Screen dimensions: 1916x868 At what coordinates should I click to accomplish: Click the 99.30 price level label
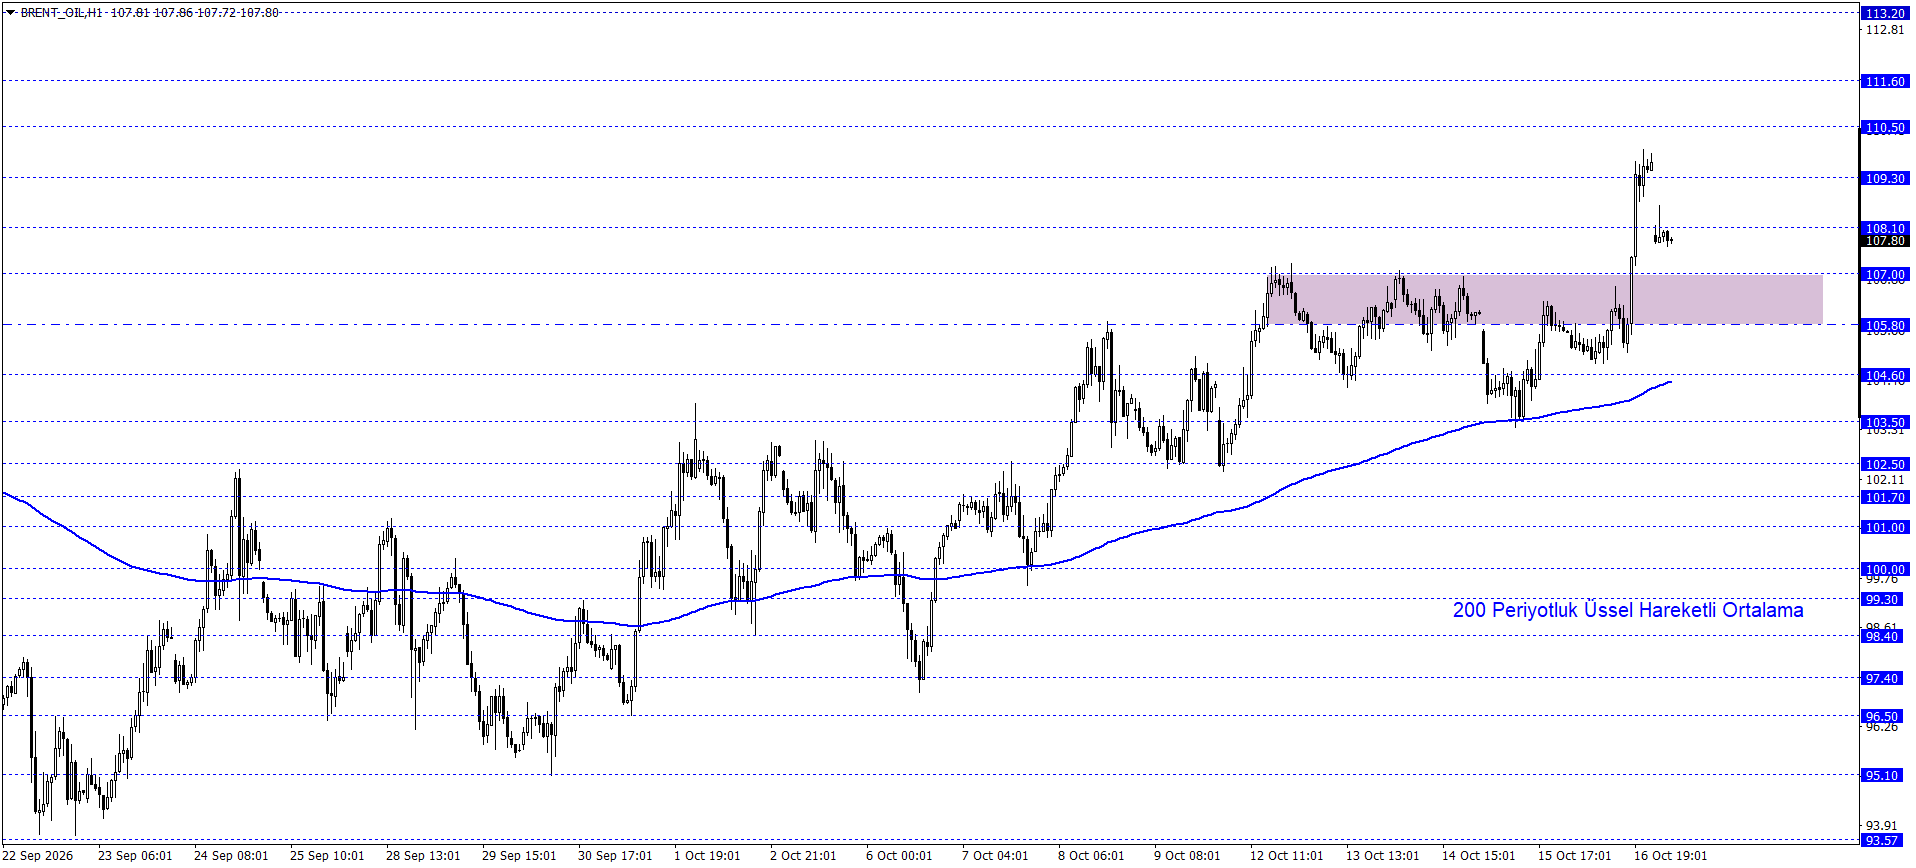[x=1882, y=599]
